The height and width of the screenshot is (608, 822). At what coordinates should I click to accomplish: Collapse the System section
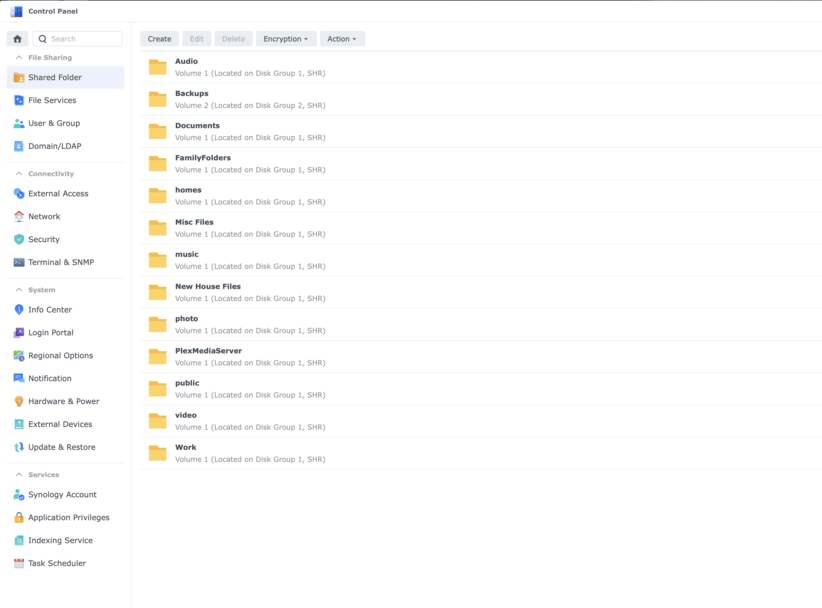pos(19,290)
